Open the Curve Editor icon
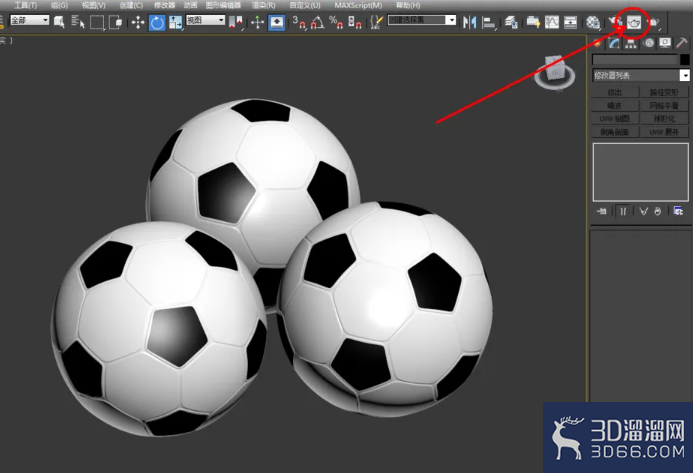 [552, 22]
